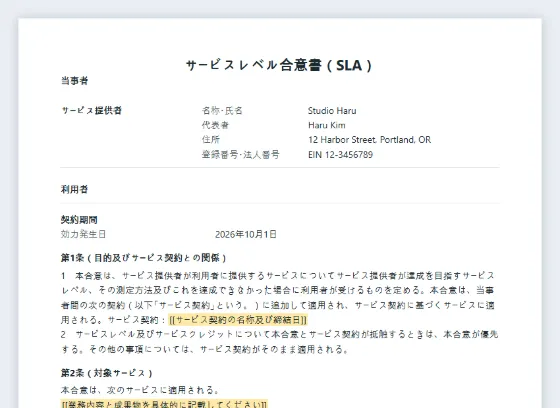
Task: Select the address 12 Harbor Street, Portland, OR
Action: pyautogui.click(x=370, y=140)
